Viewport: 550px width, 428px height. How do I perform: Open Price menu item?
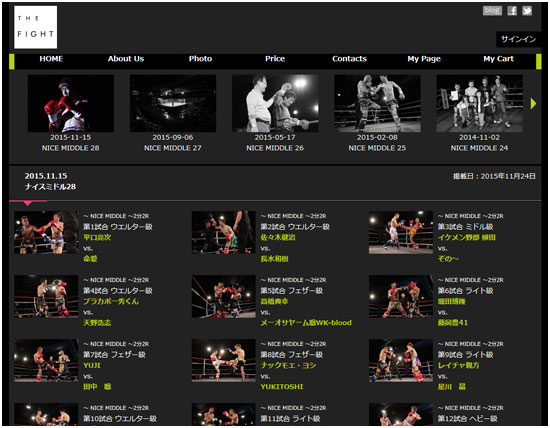[275, 59]
